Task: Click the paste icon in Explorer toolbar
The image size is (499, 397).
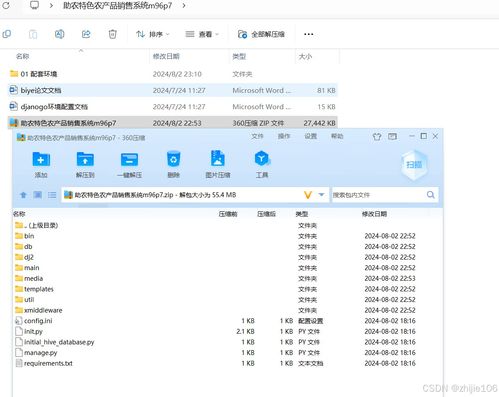Action: click(33, 34)
